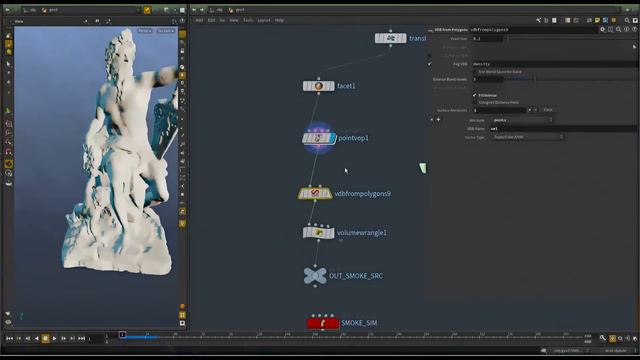The image size is (640, 360).
Task: Click the red magnet snapping icon in viewport toolbar
Action: click(9, 152)
